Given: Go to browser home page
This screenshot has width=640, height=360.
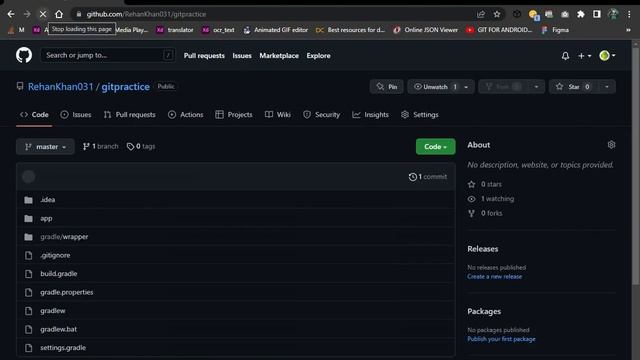Looking at the screenshot, I should tap(59, 14).
